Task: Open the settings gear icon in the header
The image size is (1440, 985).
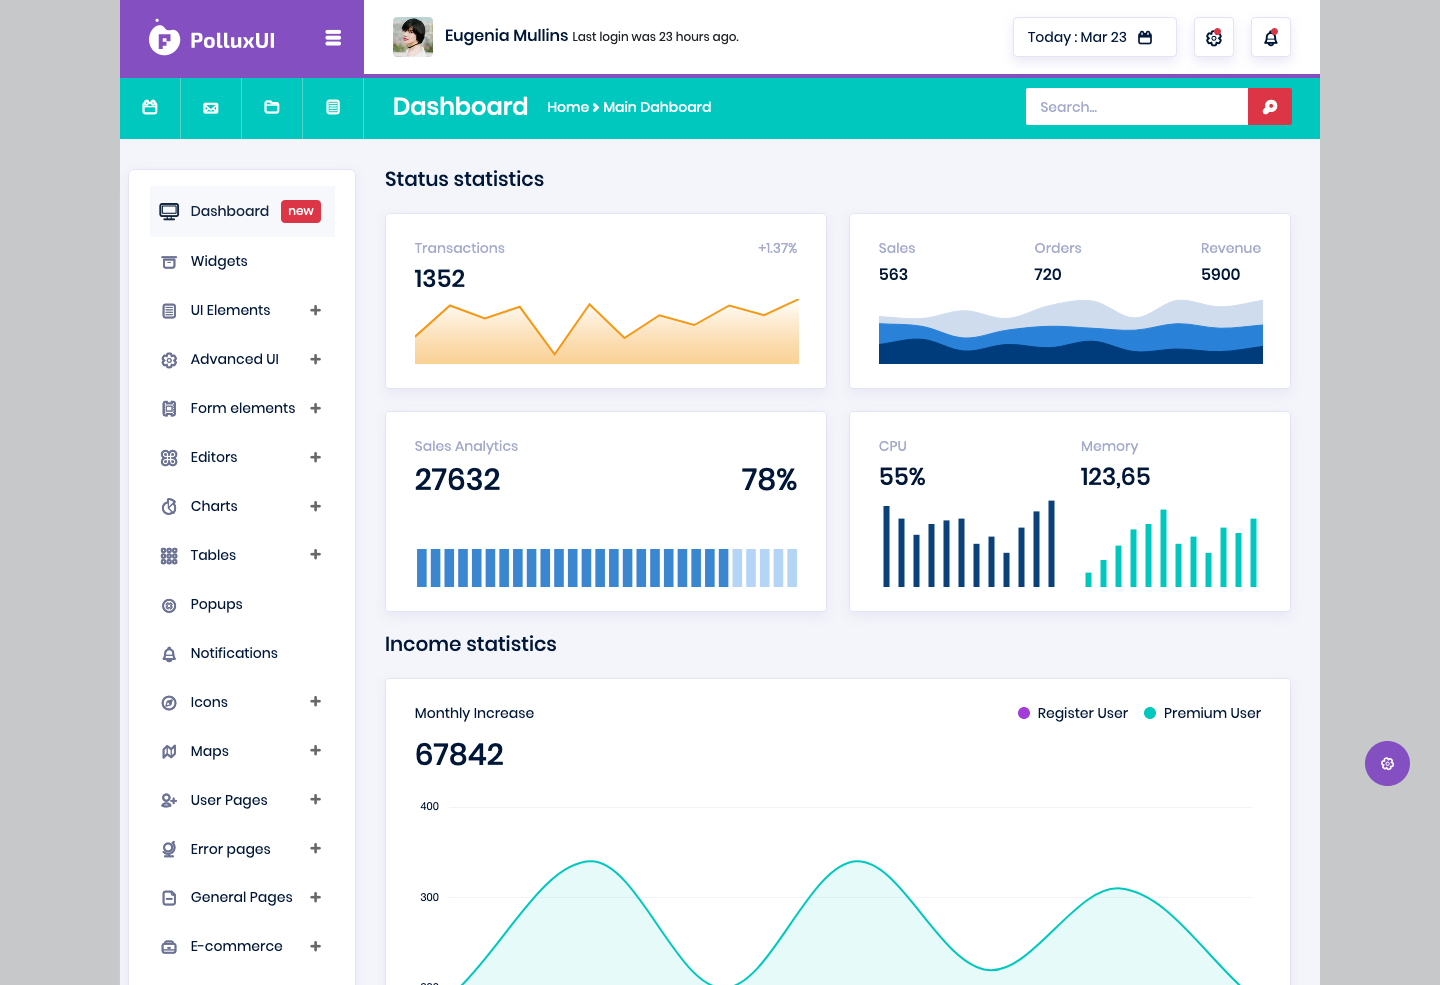Action: 1214,37
